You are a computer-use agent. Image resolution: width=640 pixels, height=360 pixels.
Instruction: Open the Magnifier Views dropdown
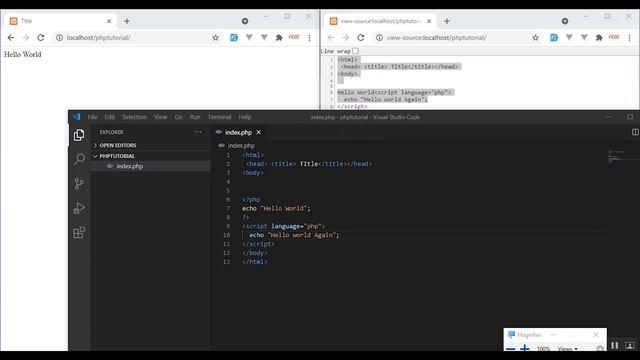pos(567,349)
